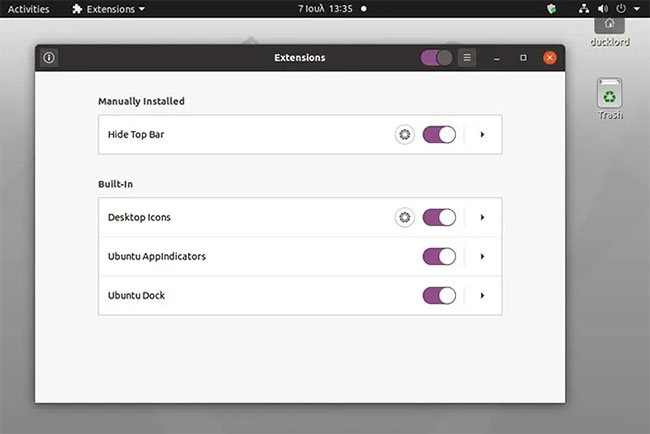Expand the Ubuntu Dock details arrow
Image resolution: width=650 pixels, height=434 pixels.
[x=482, y=296]
